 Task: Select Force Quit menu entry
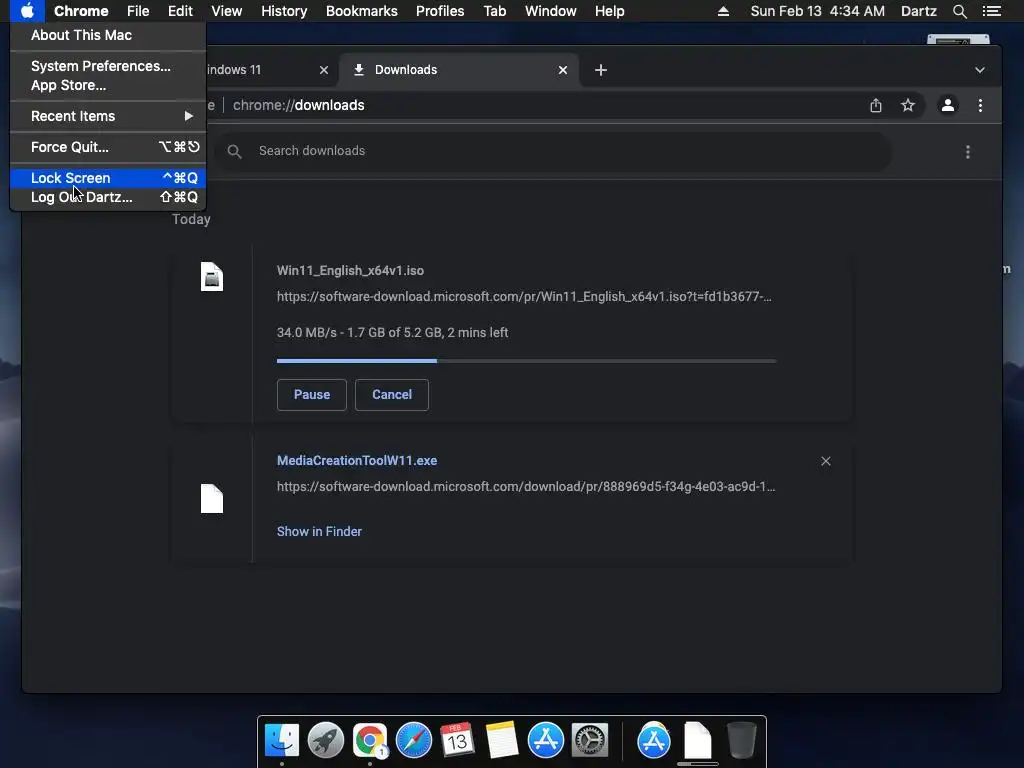coord(108,147)
